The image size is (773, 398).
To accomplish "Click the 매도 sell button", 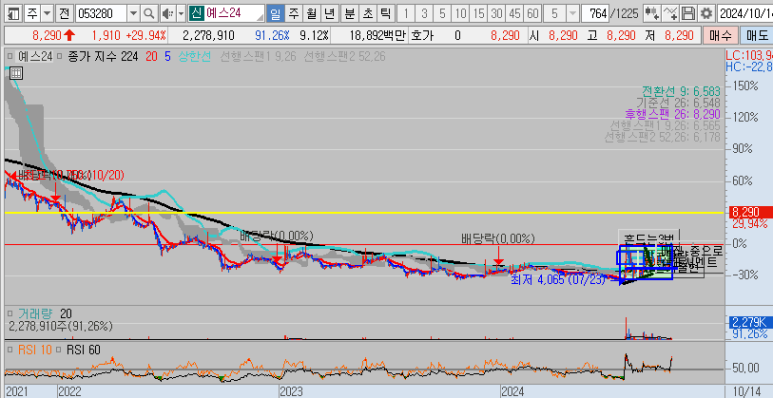I will [x=756, y=36].
